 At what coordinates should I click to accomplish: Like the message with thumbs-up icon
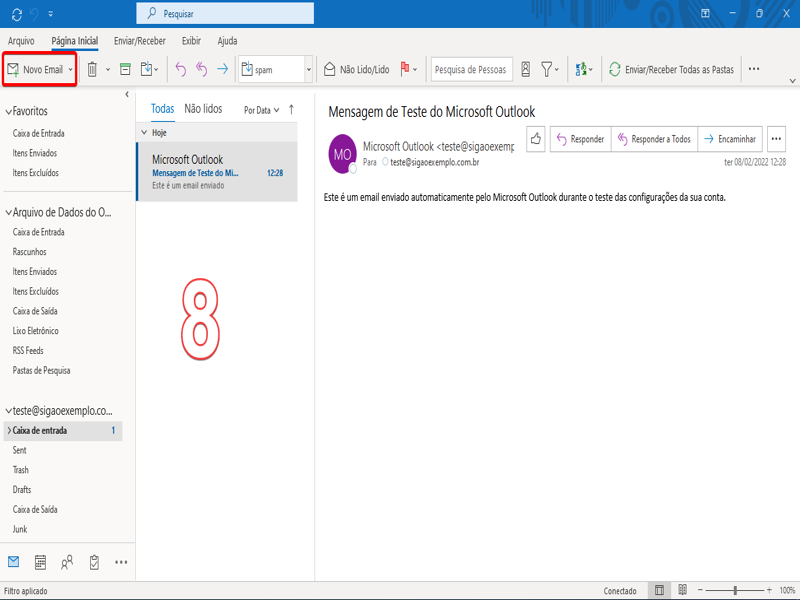[536, 139]
